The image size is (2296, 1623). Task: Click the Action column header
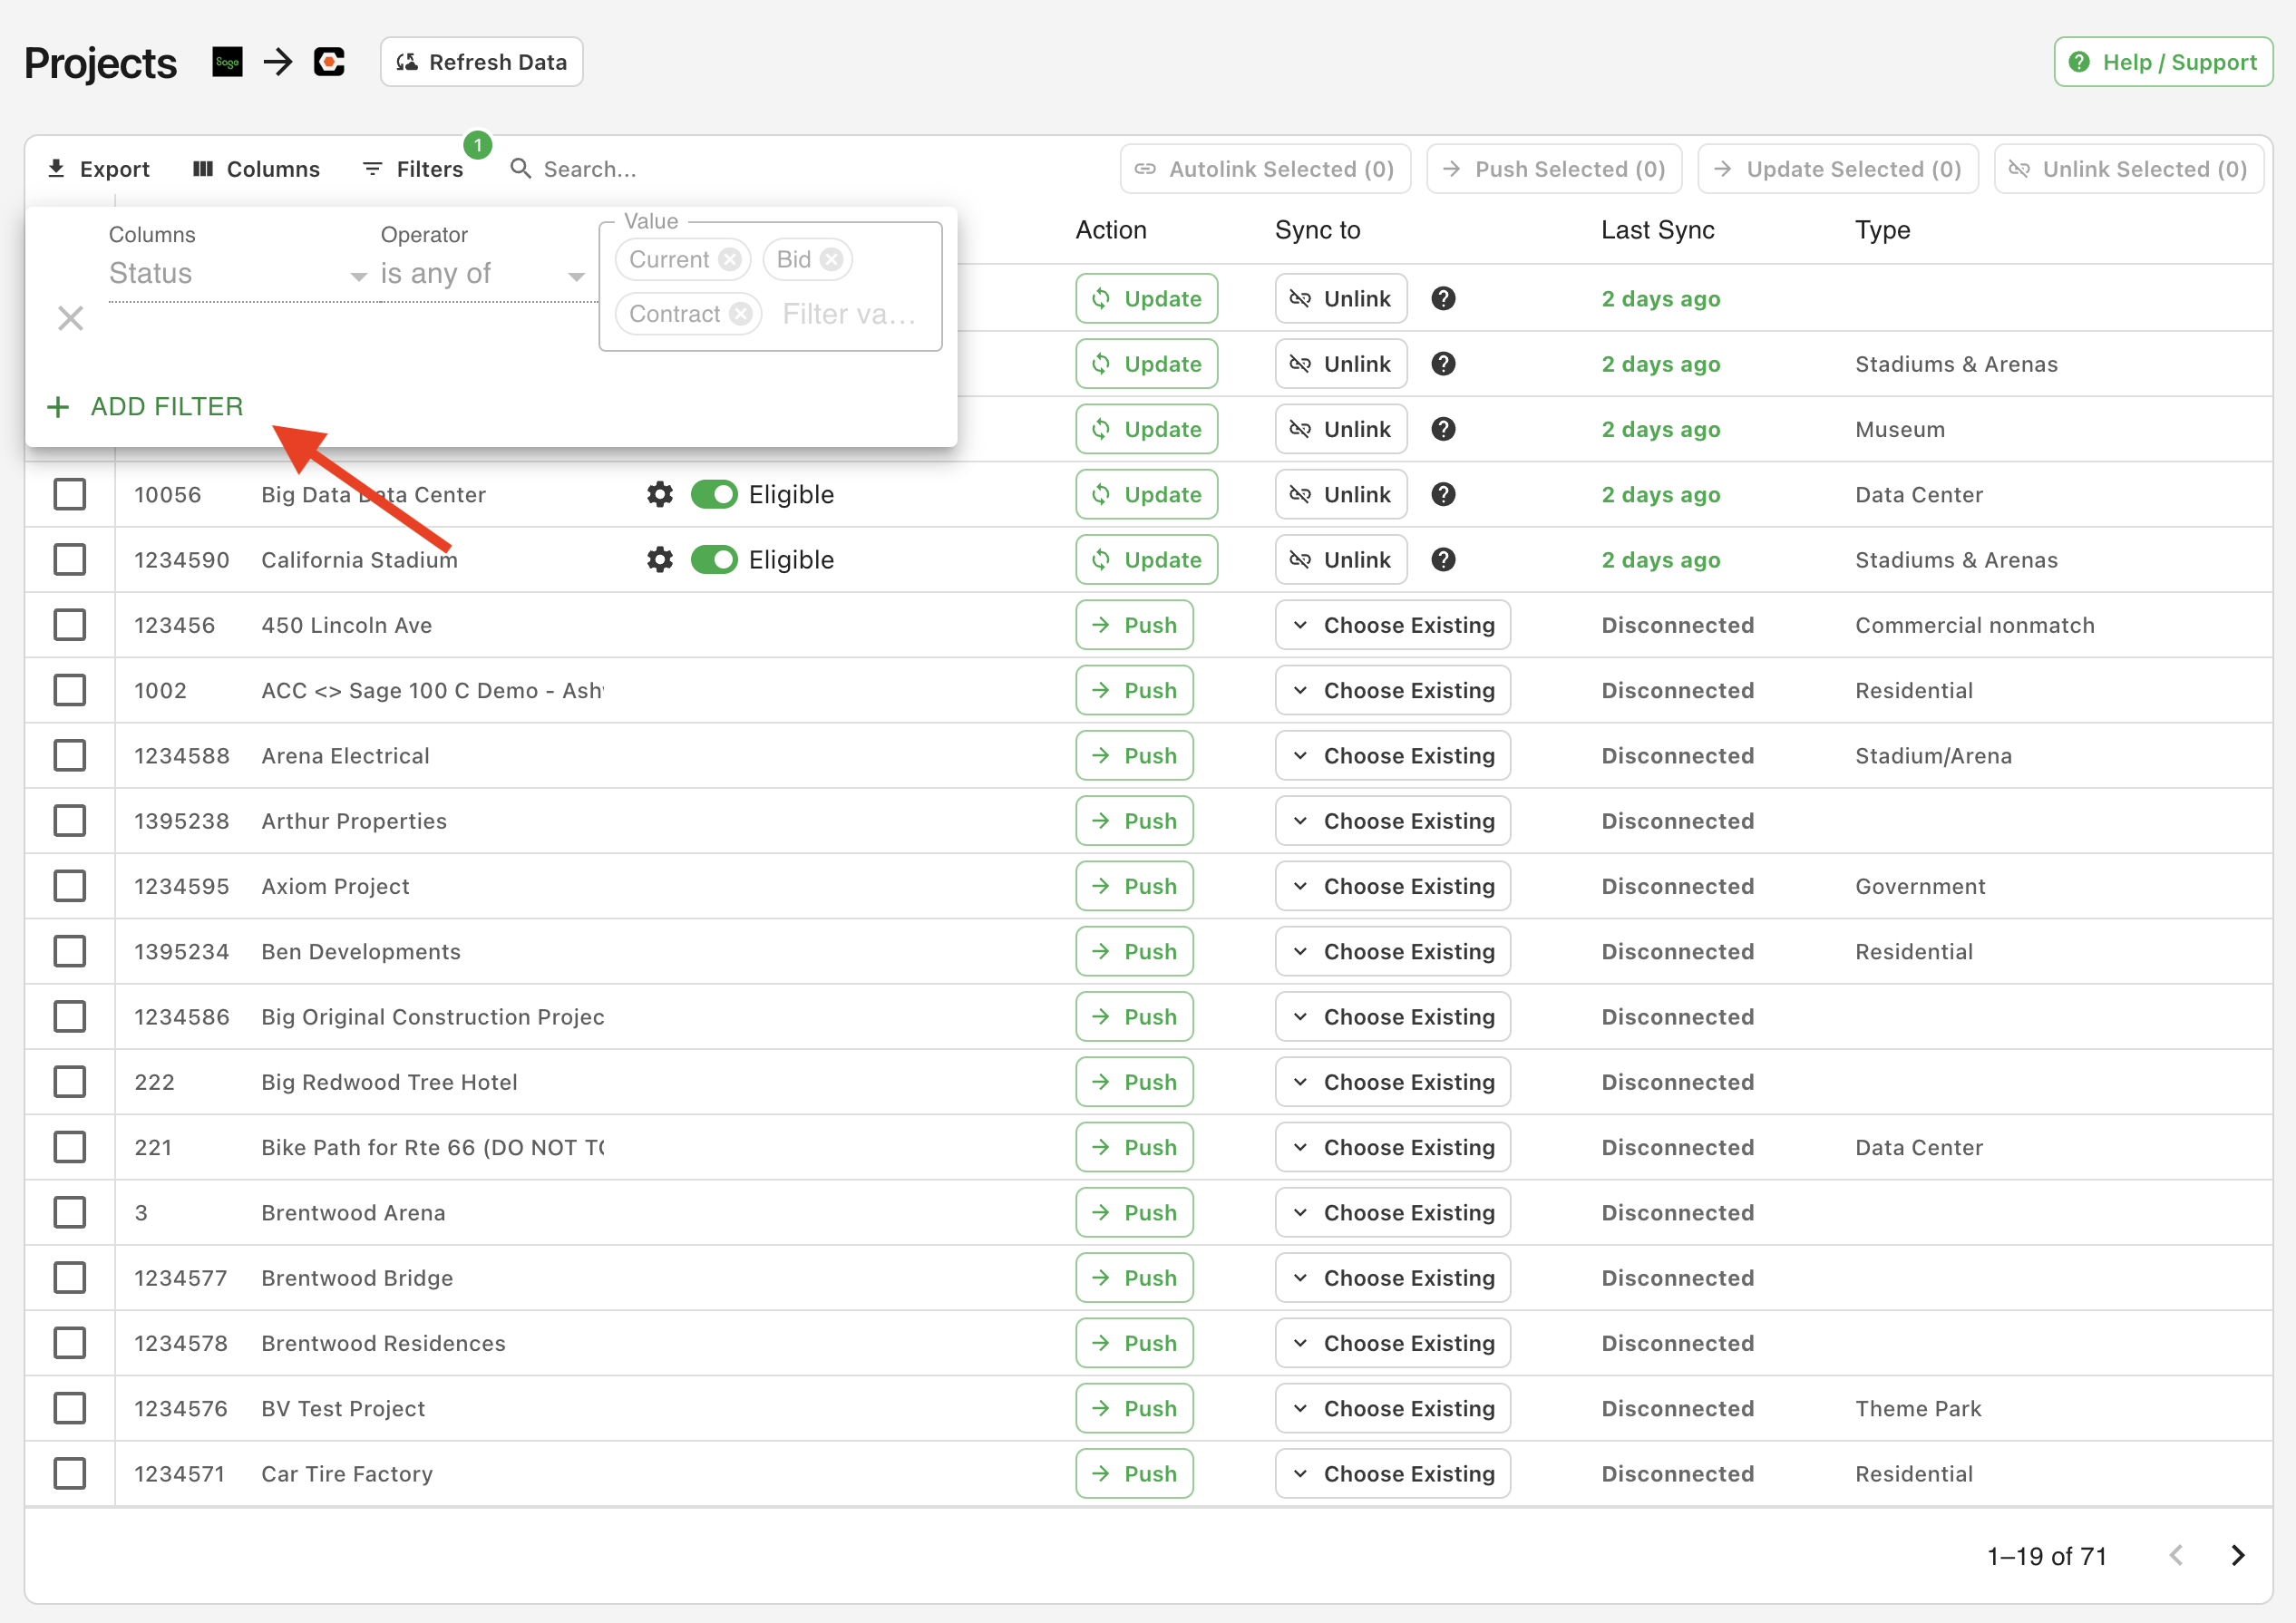point(1111,230)
